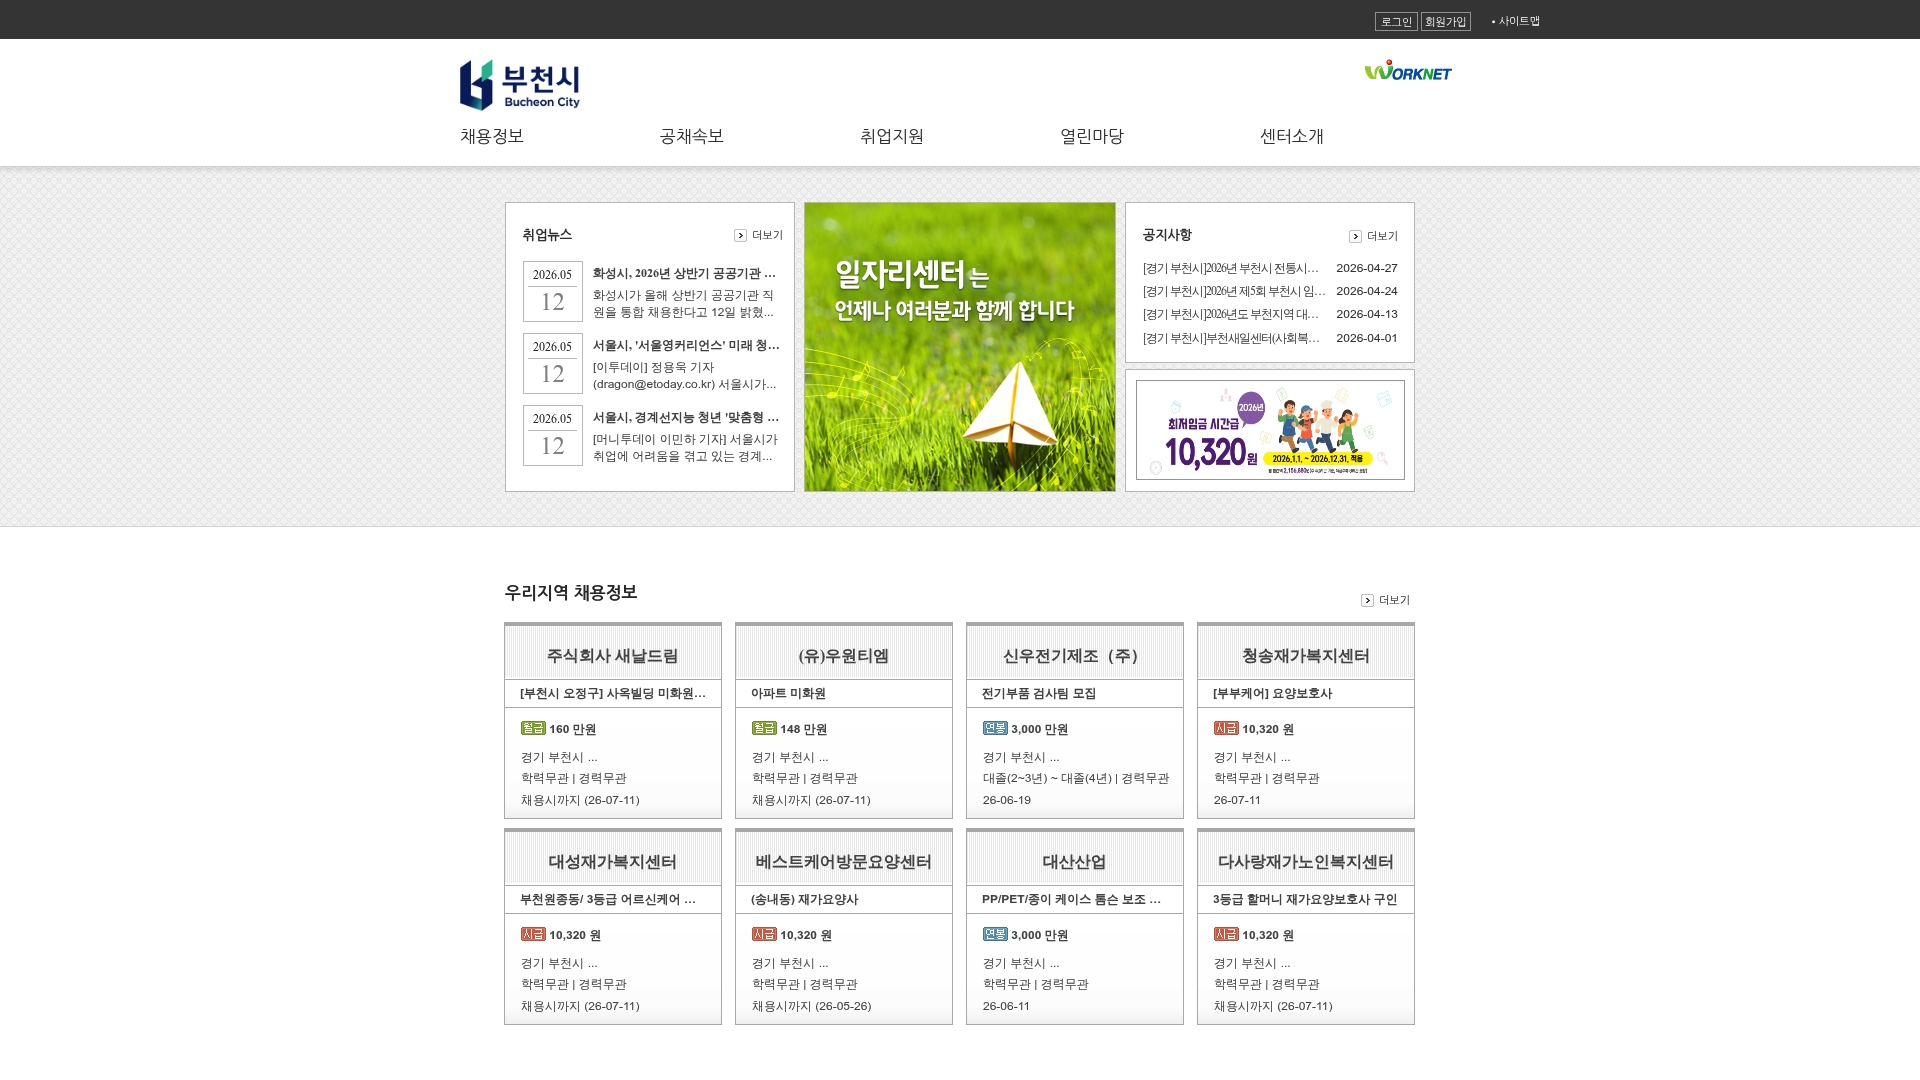Click the 최저임금 10,320원 banner
This screenshot has height=1080, width=1920.
point(1270,430)
